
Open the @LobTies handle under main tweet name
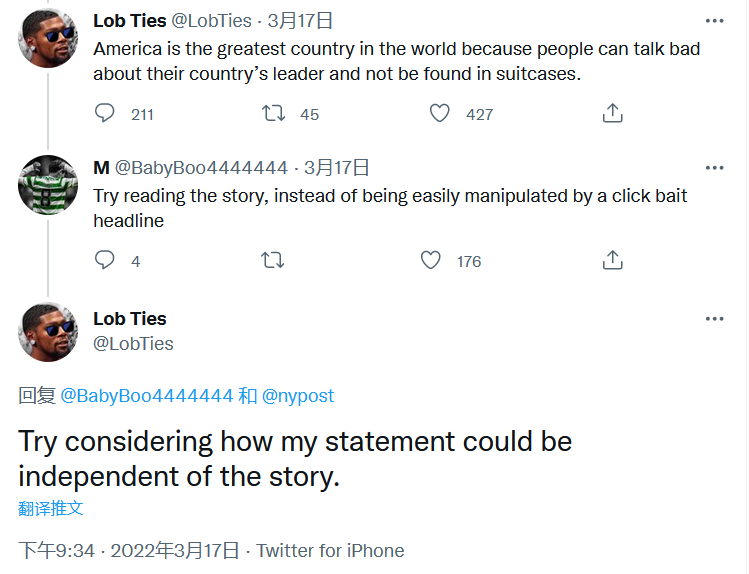(133, 344)
